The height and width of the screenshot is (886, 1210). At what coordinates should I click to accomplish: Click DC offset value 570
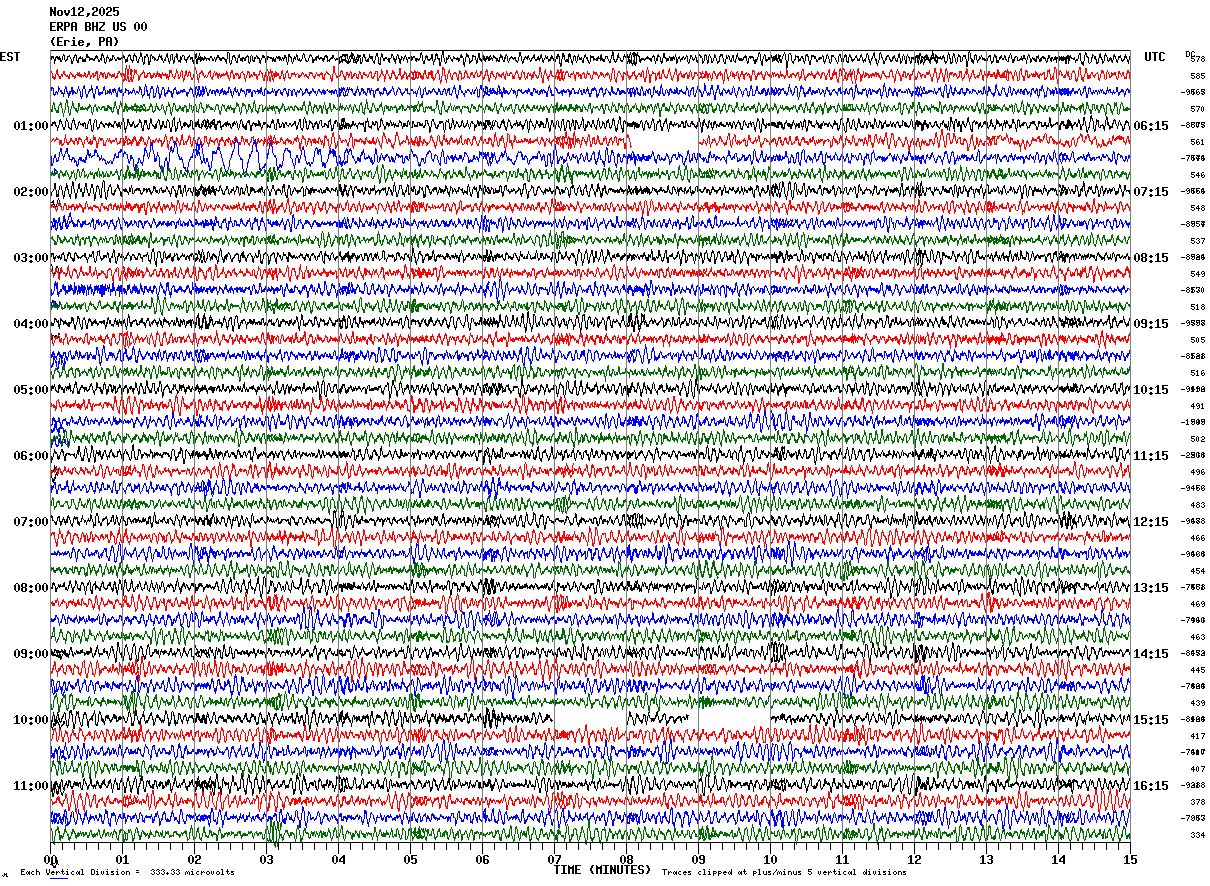1197,109
